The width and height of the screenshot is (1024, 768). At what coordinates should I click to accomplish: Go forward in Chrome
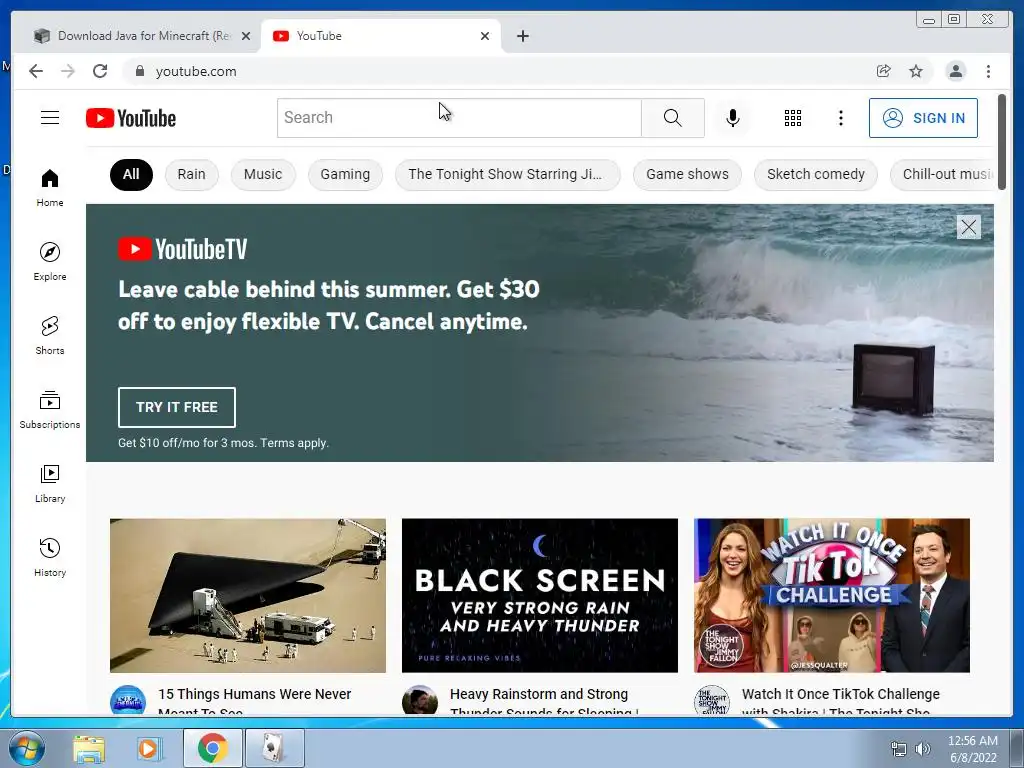pos(68,71)
